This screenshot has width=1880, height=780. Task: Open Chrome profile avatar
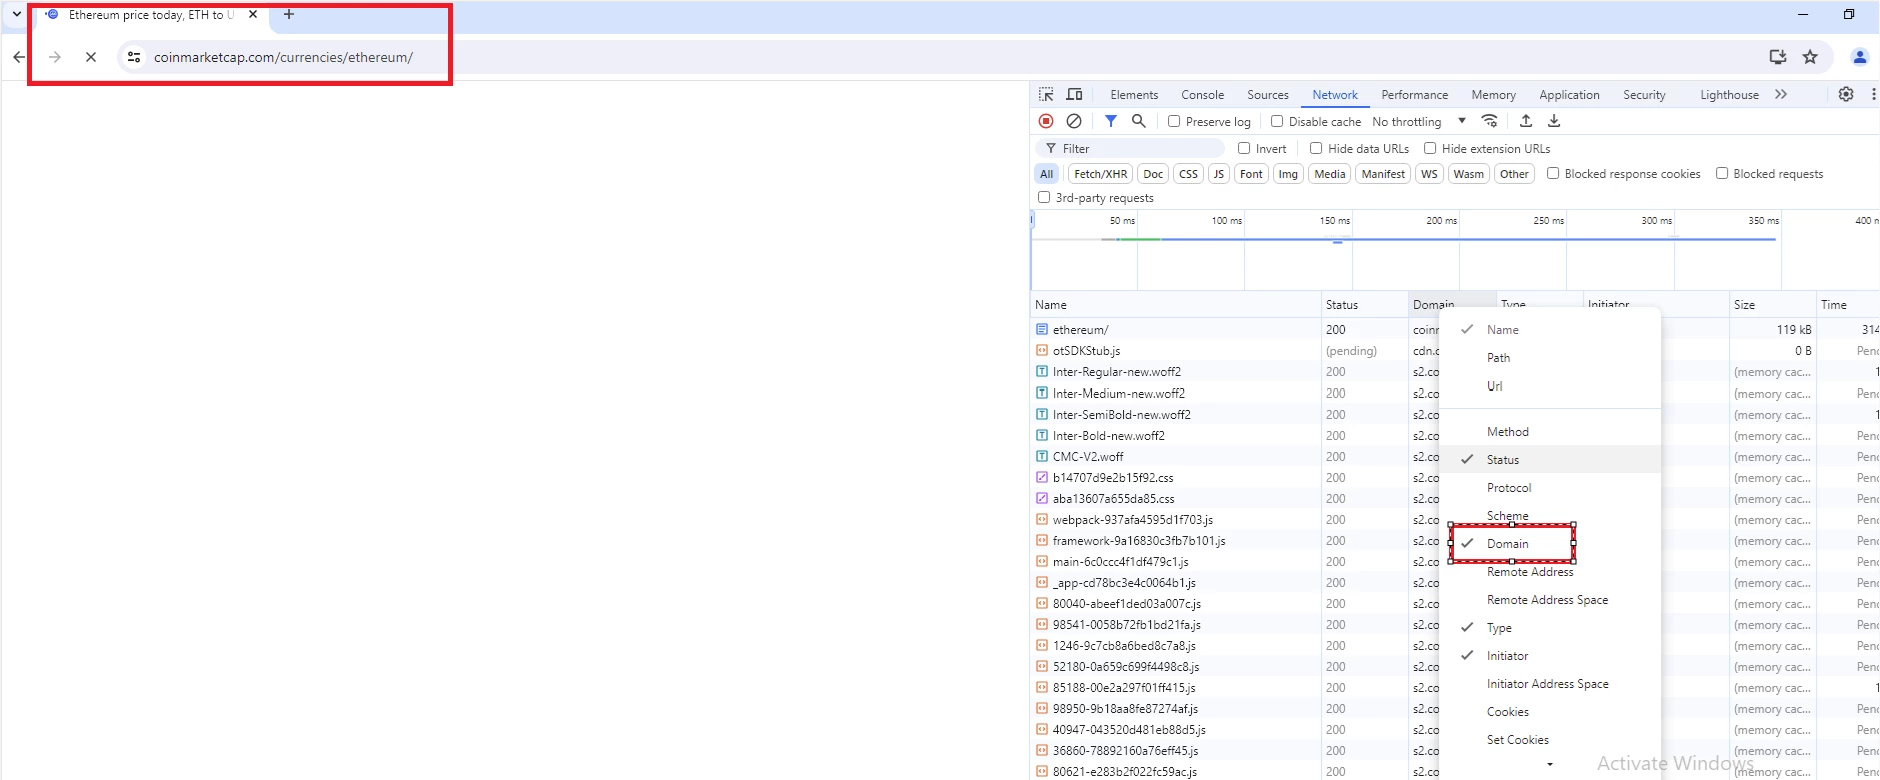[x=1860, y=57]
